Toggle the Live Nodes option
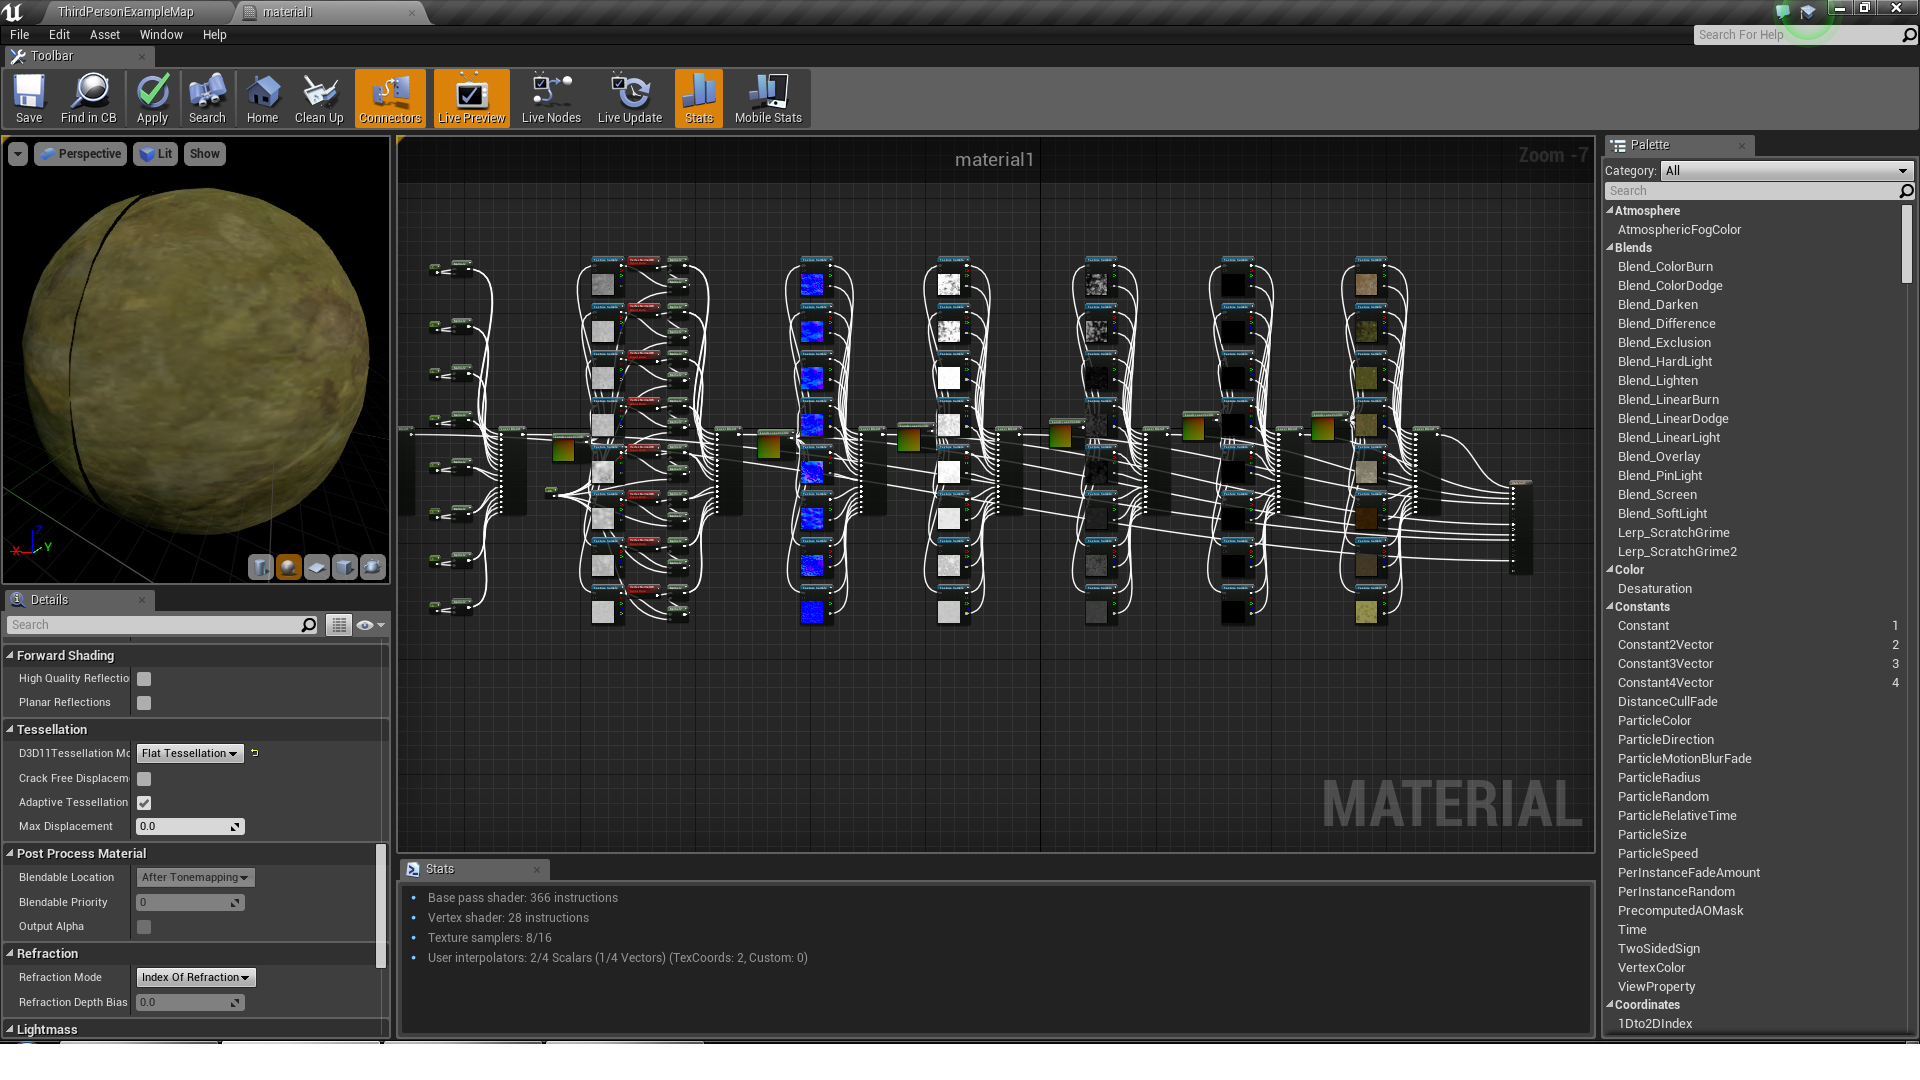This screenshot has width=1920, height=1080. [x=551, y=98]
